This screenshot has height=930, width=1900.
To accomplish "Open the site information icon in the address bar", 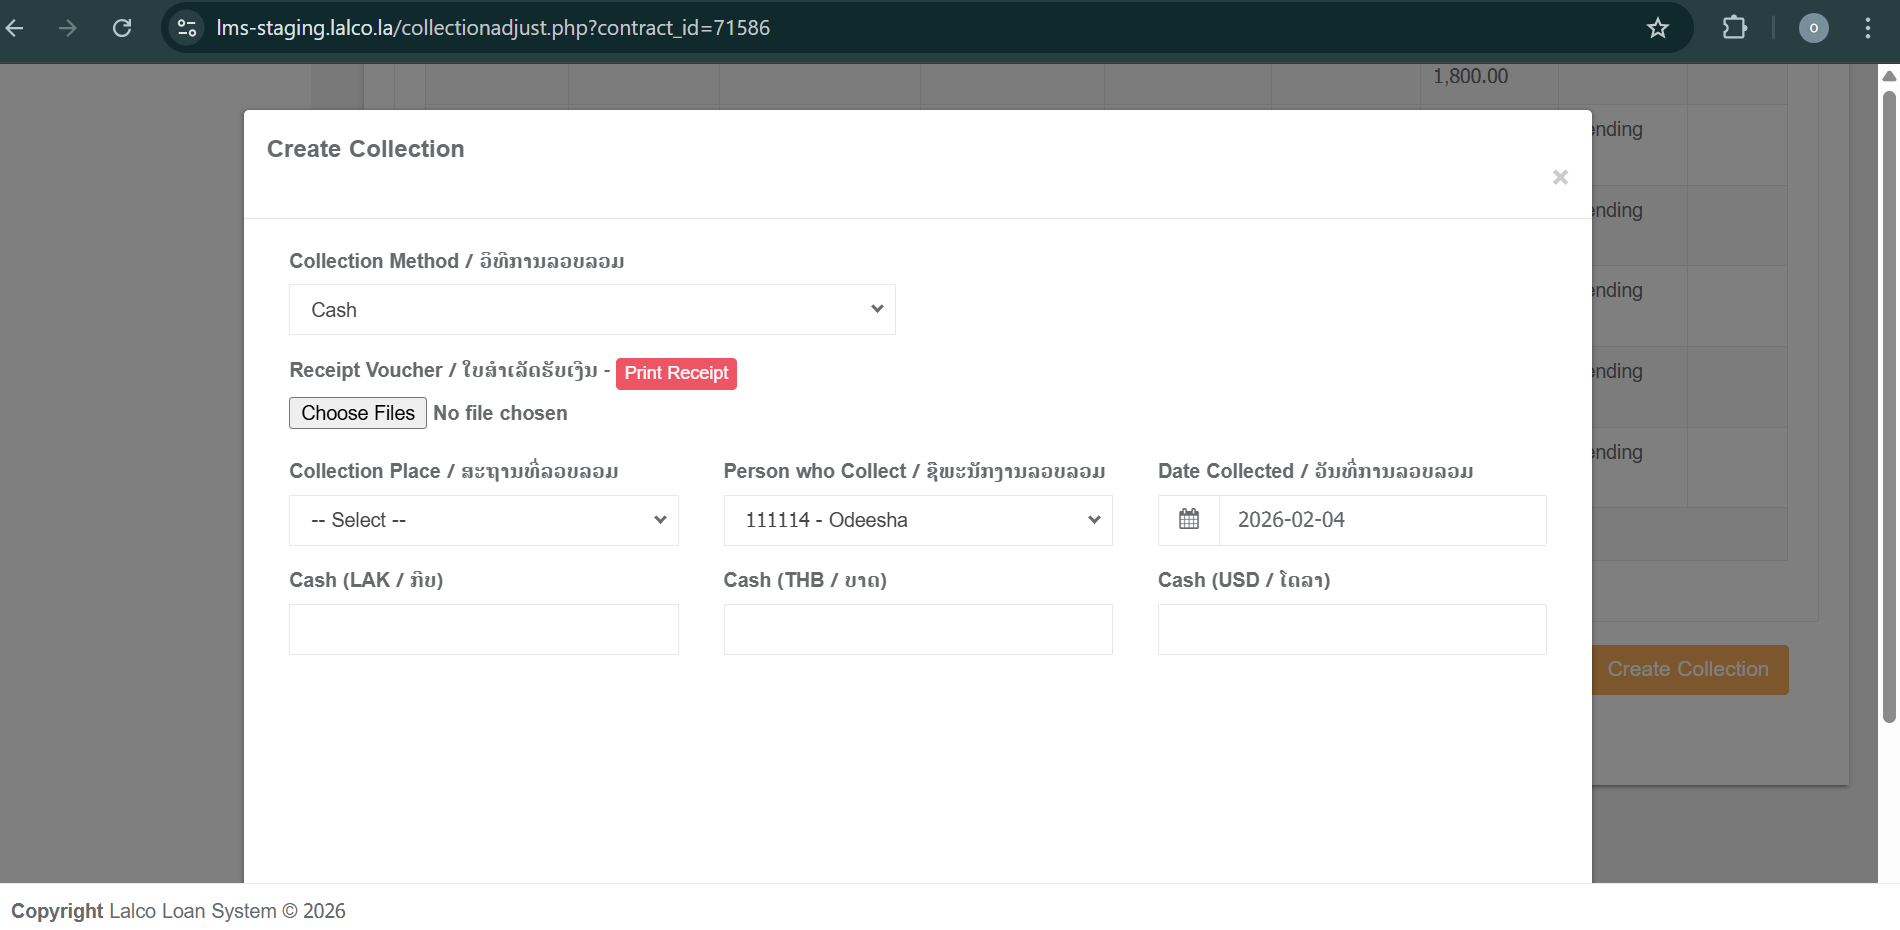I will point(187,28).
